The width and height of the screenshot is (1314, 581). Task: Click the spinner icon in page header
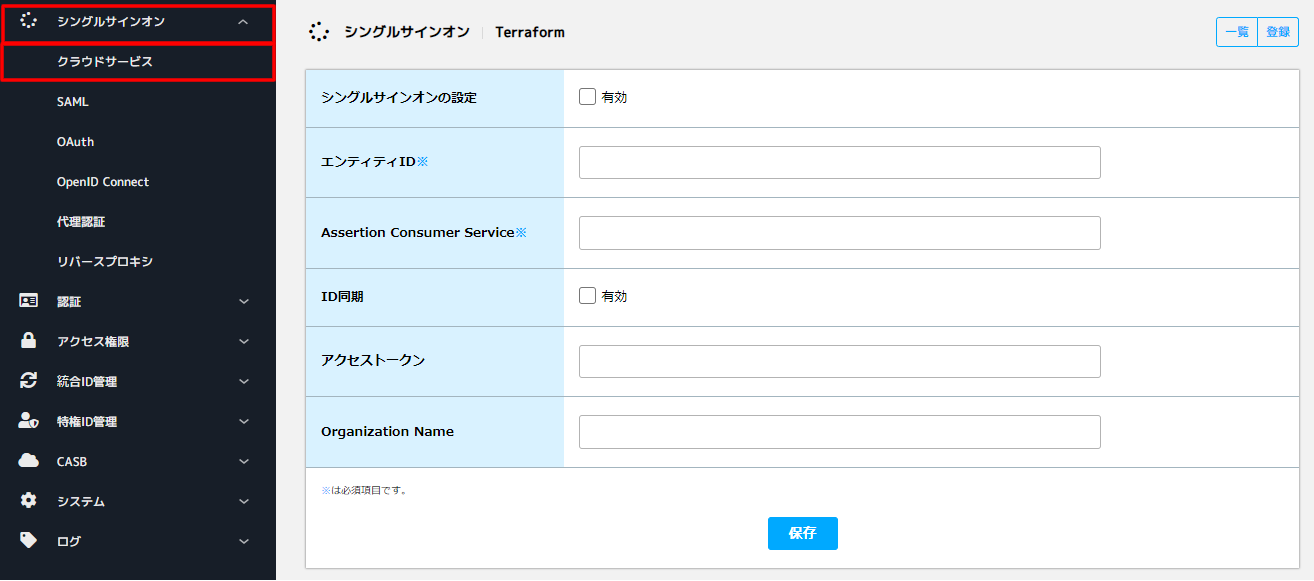pyautogui.click(x=319, y=32)
